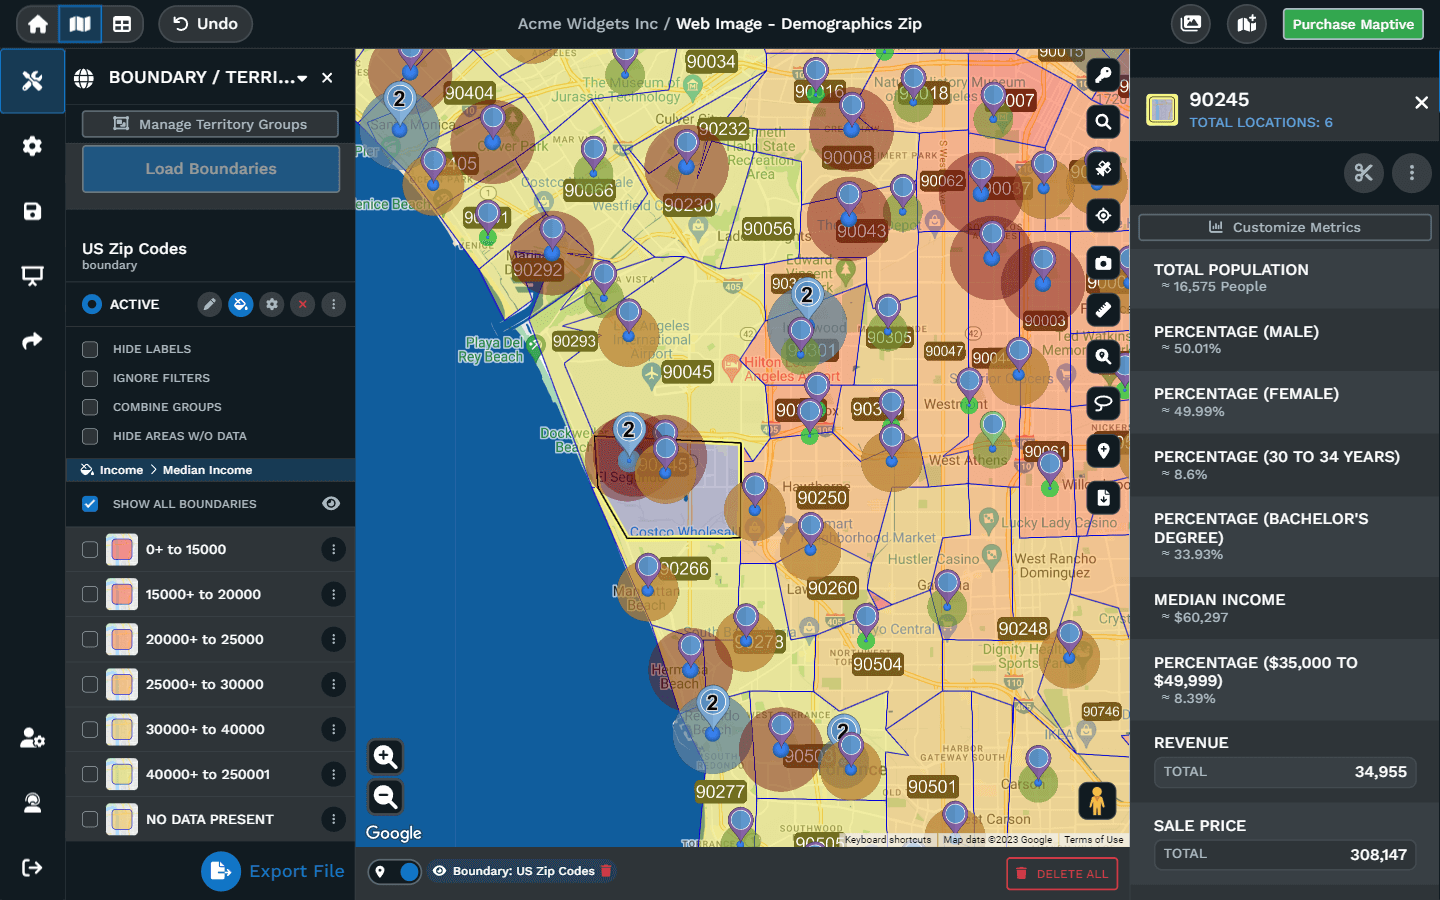Screen dimensions: 1440x900
Task: Click the Customize Metrics button
Action: pyautogui.click(x=1284, y=227)
